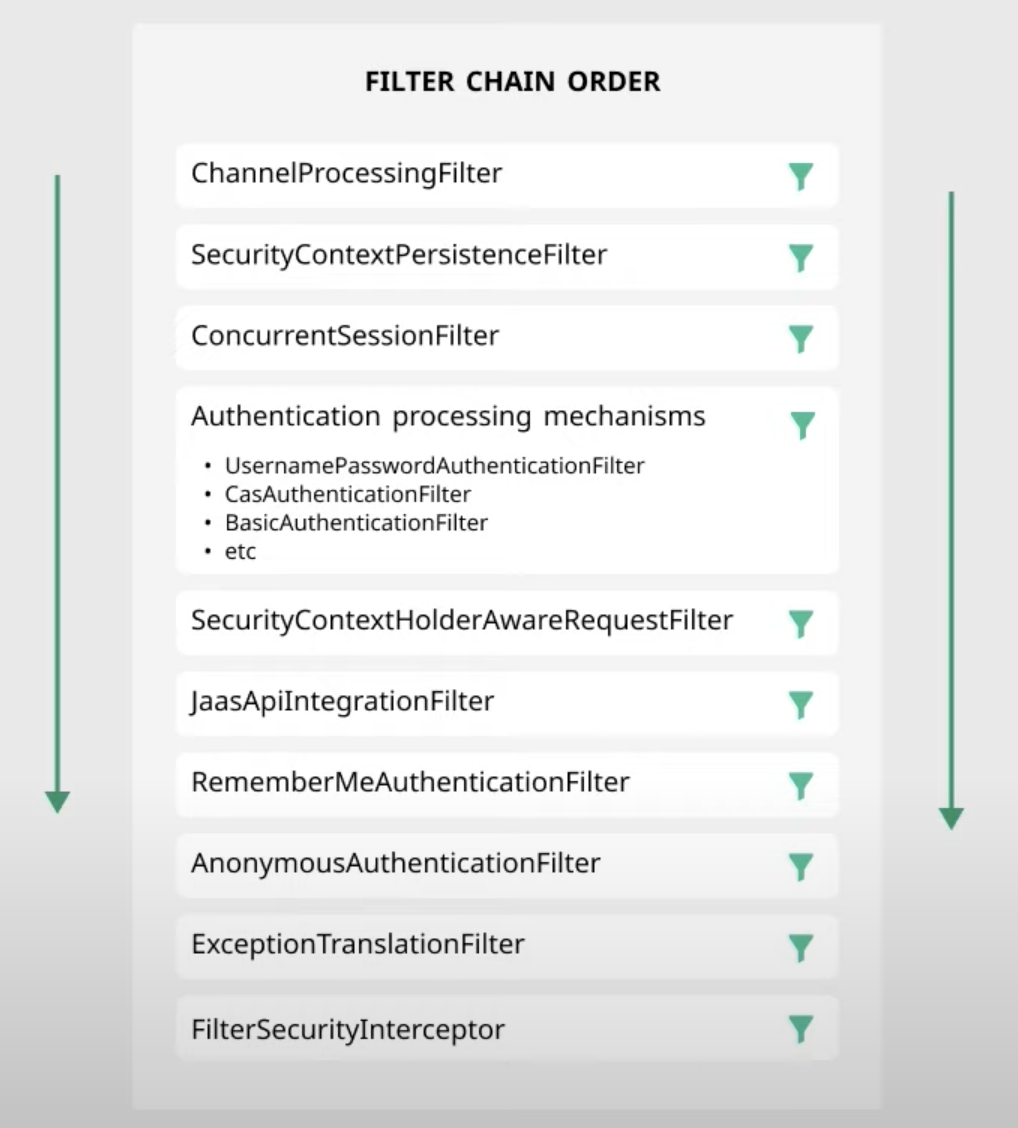Image resolution: width=1018 pixels, height=1128 pixels.
Task: Select the BasicAuthenticationFilter bullet item
Action: (x=356, y=523)
